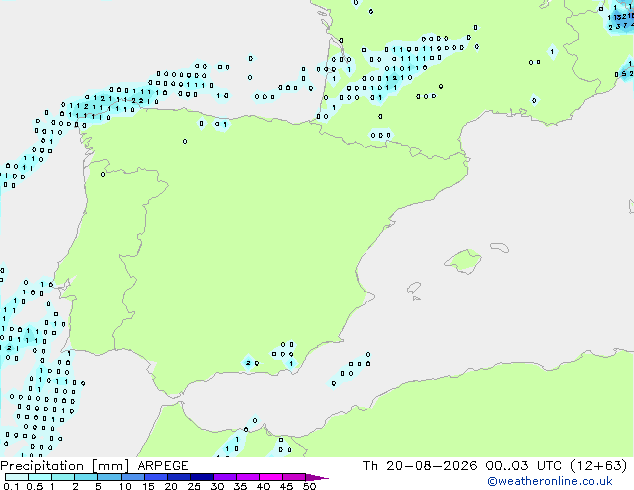This screenshot has width=634, height=490.
Task: Click the 40–45 mm magenta swatch
Action: point(271,477)
